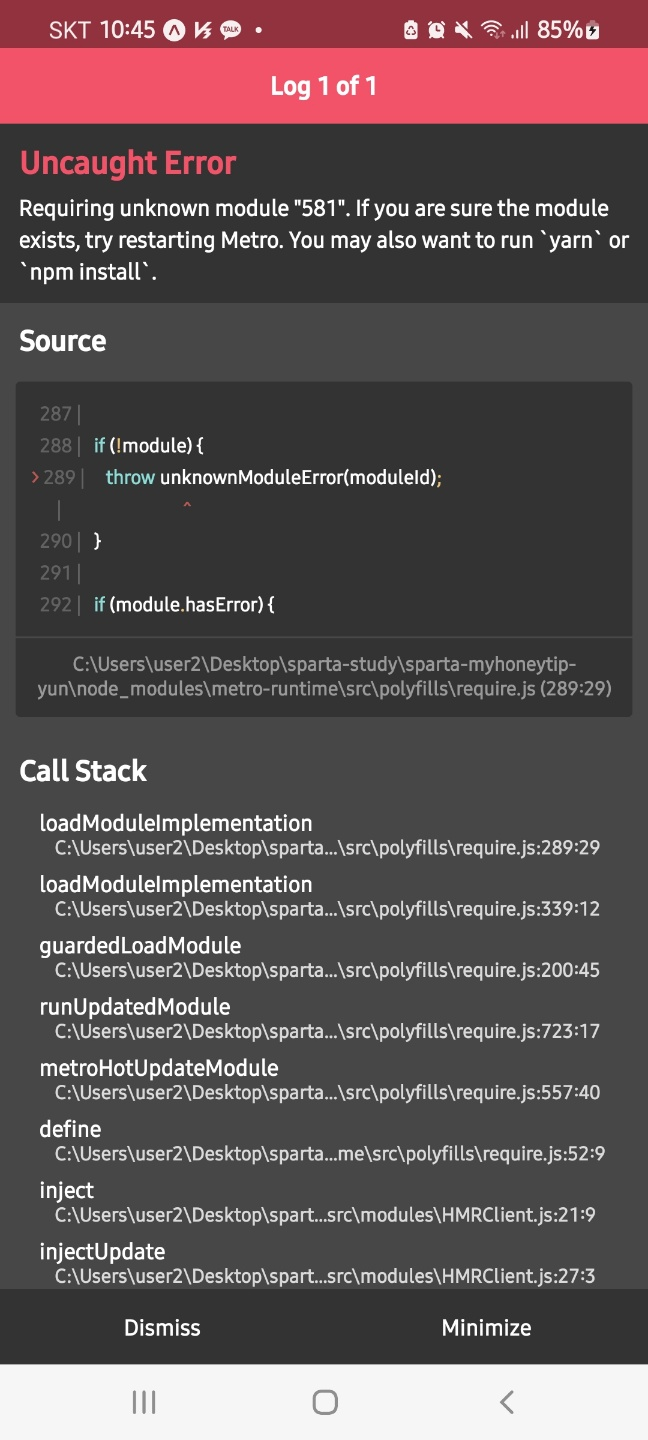Minimize the error overlay
Screen dimensions: 648x1440
pyautogui.click(x=486, y=1327)
